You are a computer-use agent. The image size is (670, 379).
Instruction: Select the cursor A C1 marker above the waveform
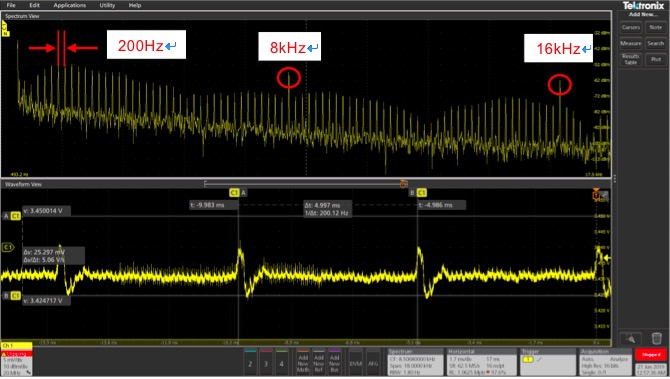[238, 193]
